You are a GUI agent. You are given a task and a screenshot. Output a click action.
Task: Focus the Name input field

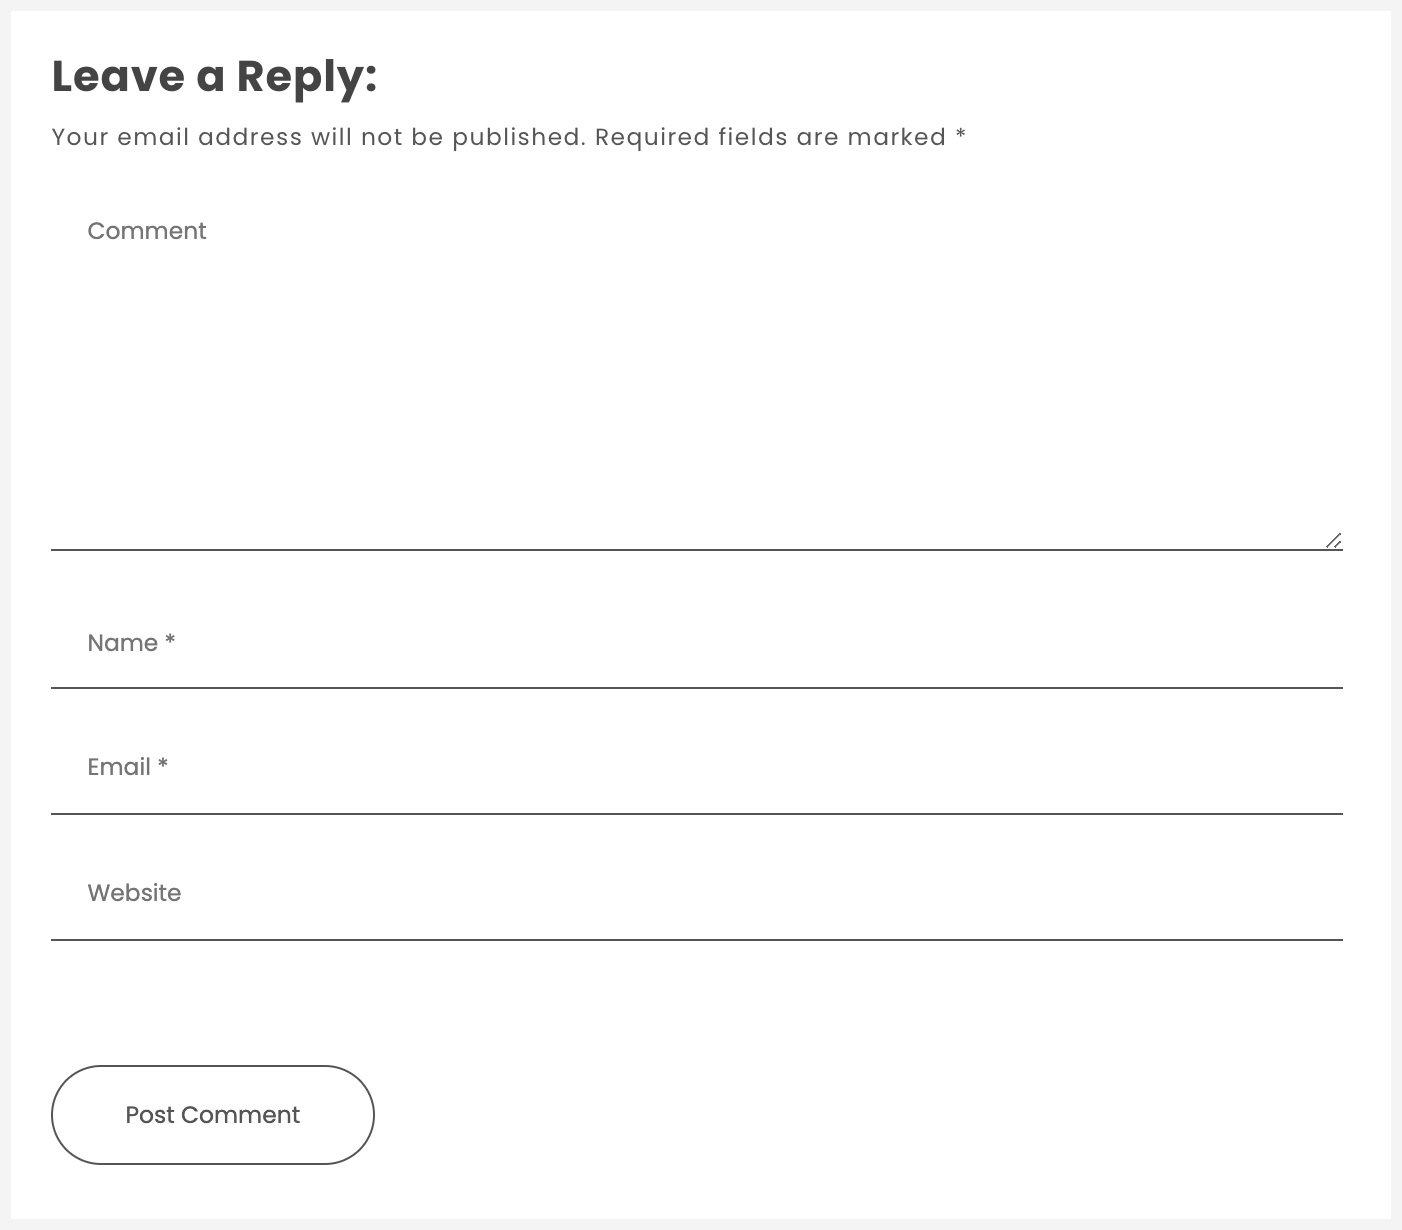tap(696, 643)
